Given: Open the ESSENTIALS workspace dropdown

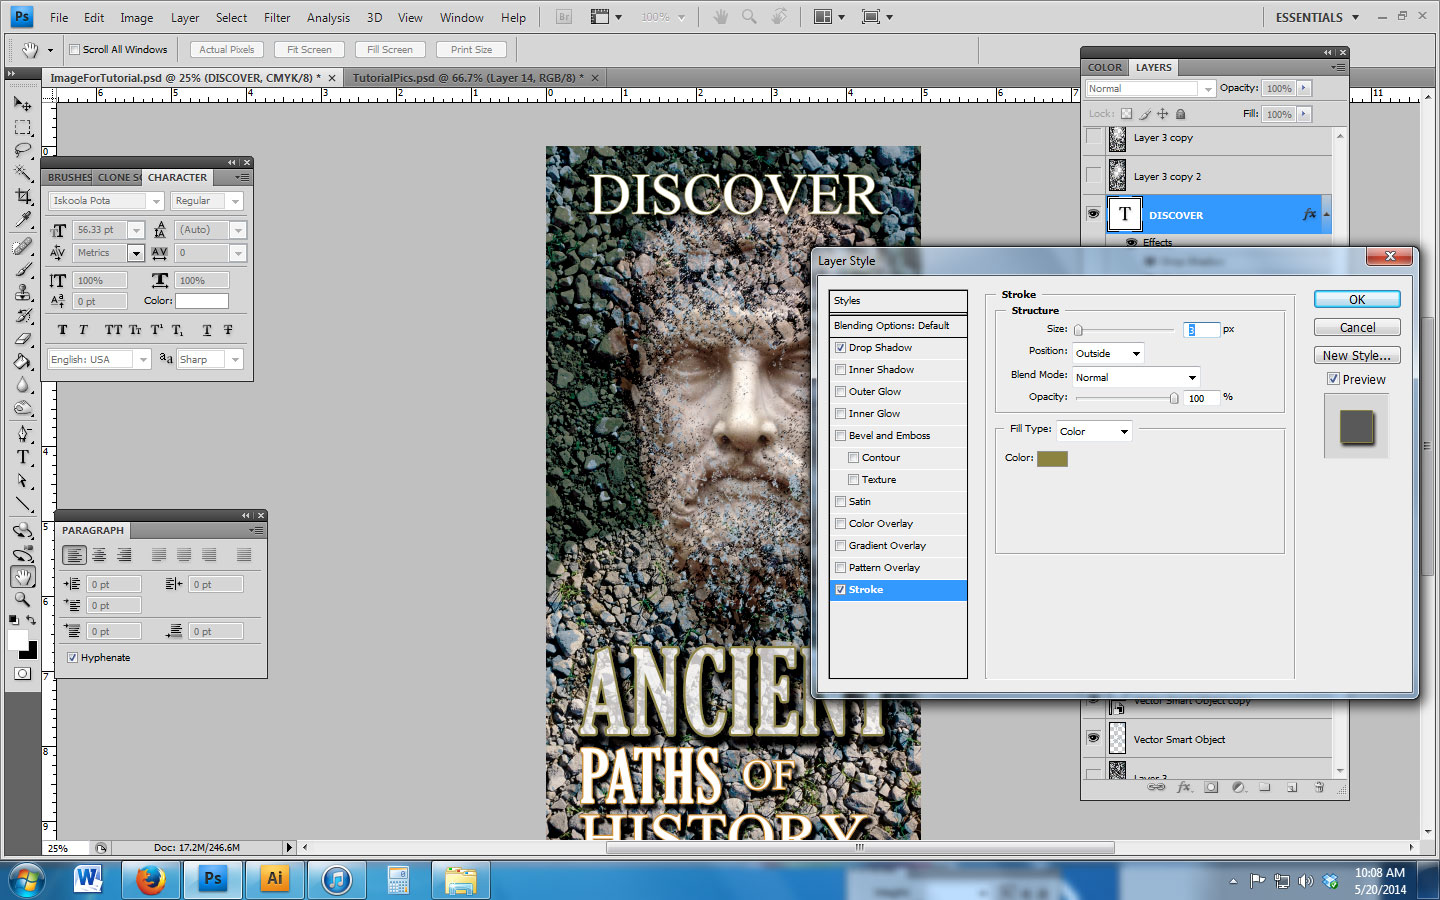Looking at the screenshot, I should 1317,17.
